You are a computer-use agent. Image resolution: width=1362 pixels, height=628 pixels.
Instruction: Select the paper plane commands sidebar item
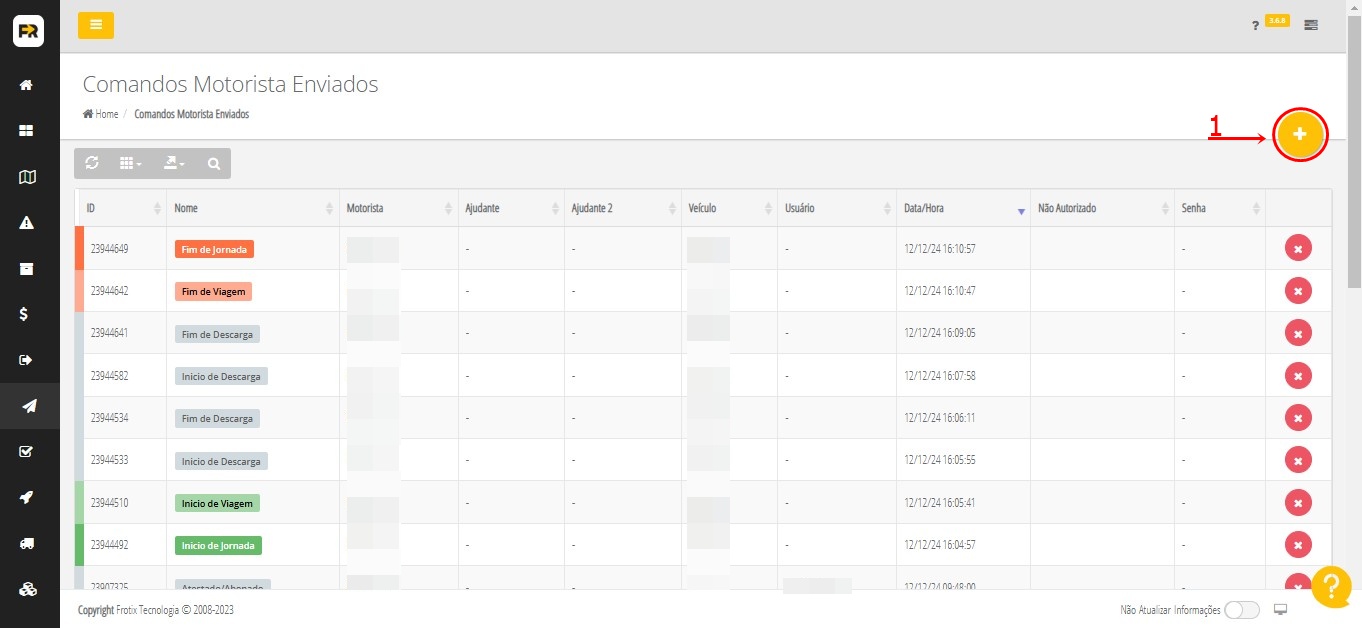click(28, 405)
